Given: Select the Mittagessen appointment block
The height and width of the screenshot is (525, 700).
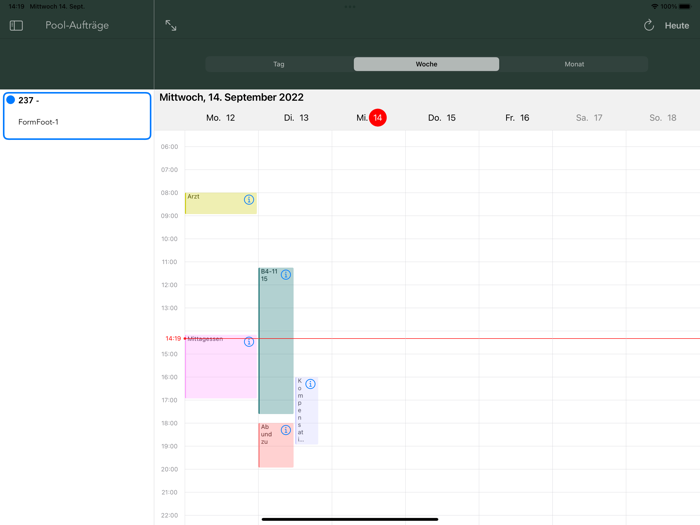Looking at the screenshot, I should click(221, 367).
